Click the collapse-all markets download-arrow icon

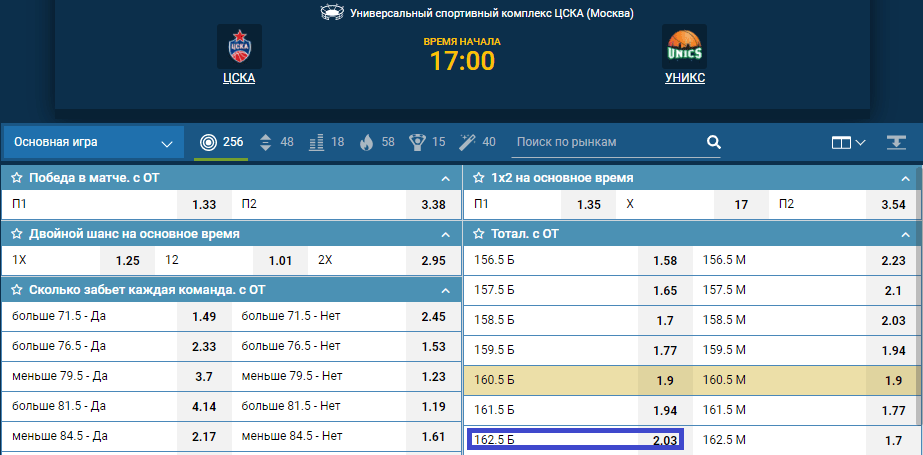pos(896,142)
